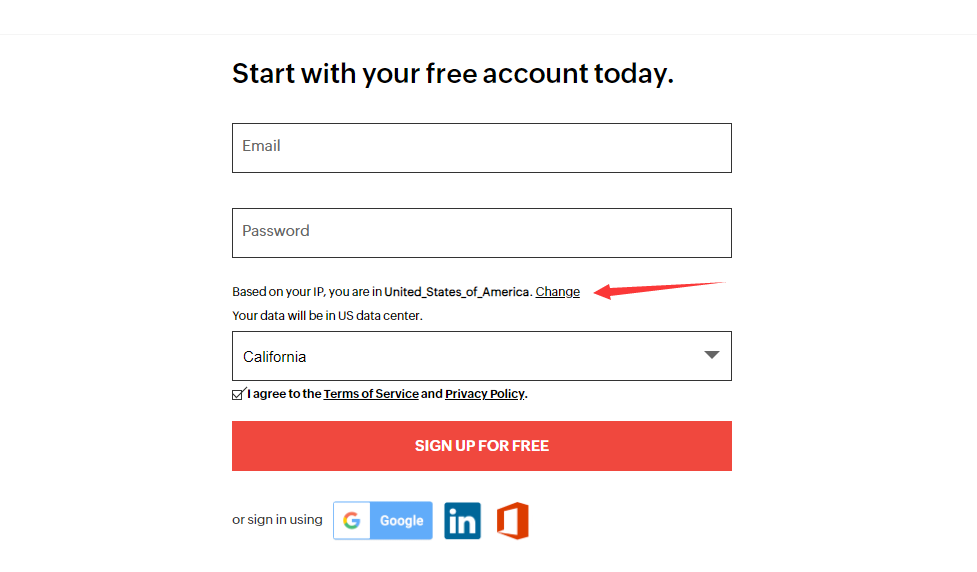Focus the Email input field

(x=481, y=148)
